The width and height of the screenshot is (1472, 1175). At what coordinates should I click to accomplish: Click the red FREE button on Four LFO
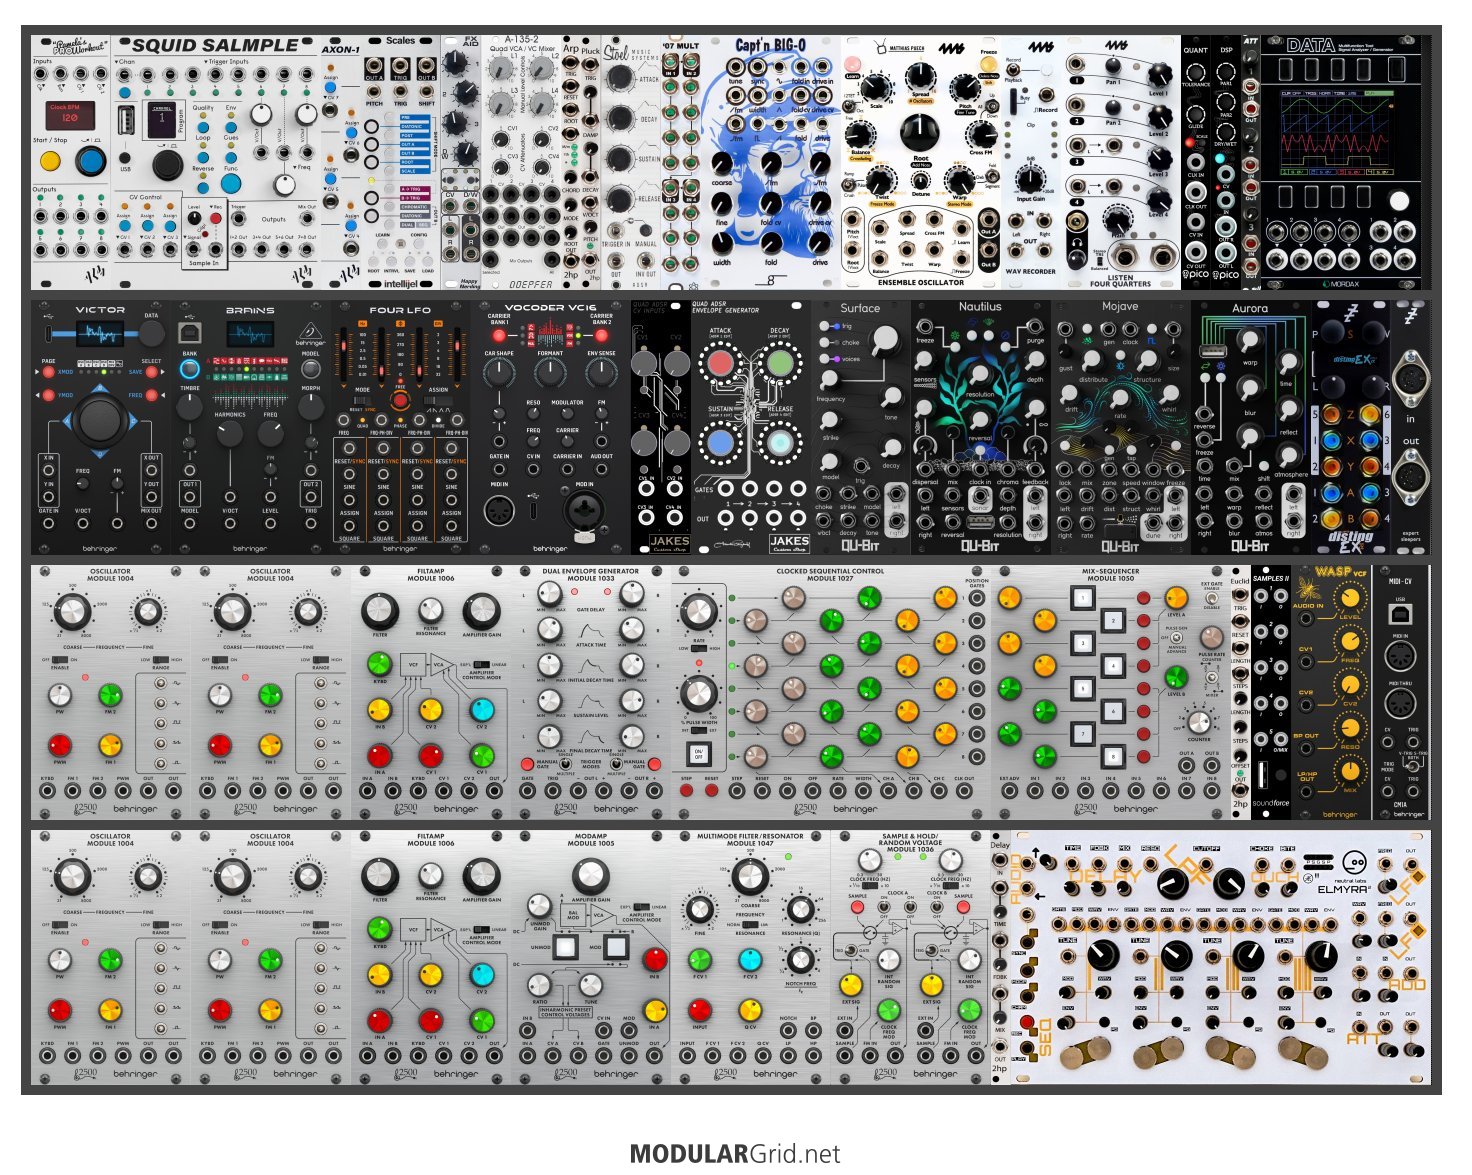coord(399,400)
